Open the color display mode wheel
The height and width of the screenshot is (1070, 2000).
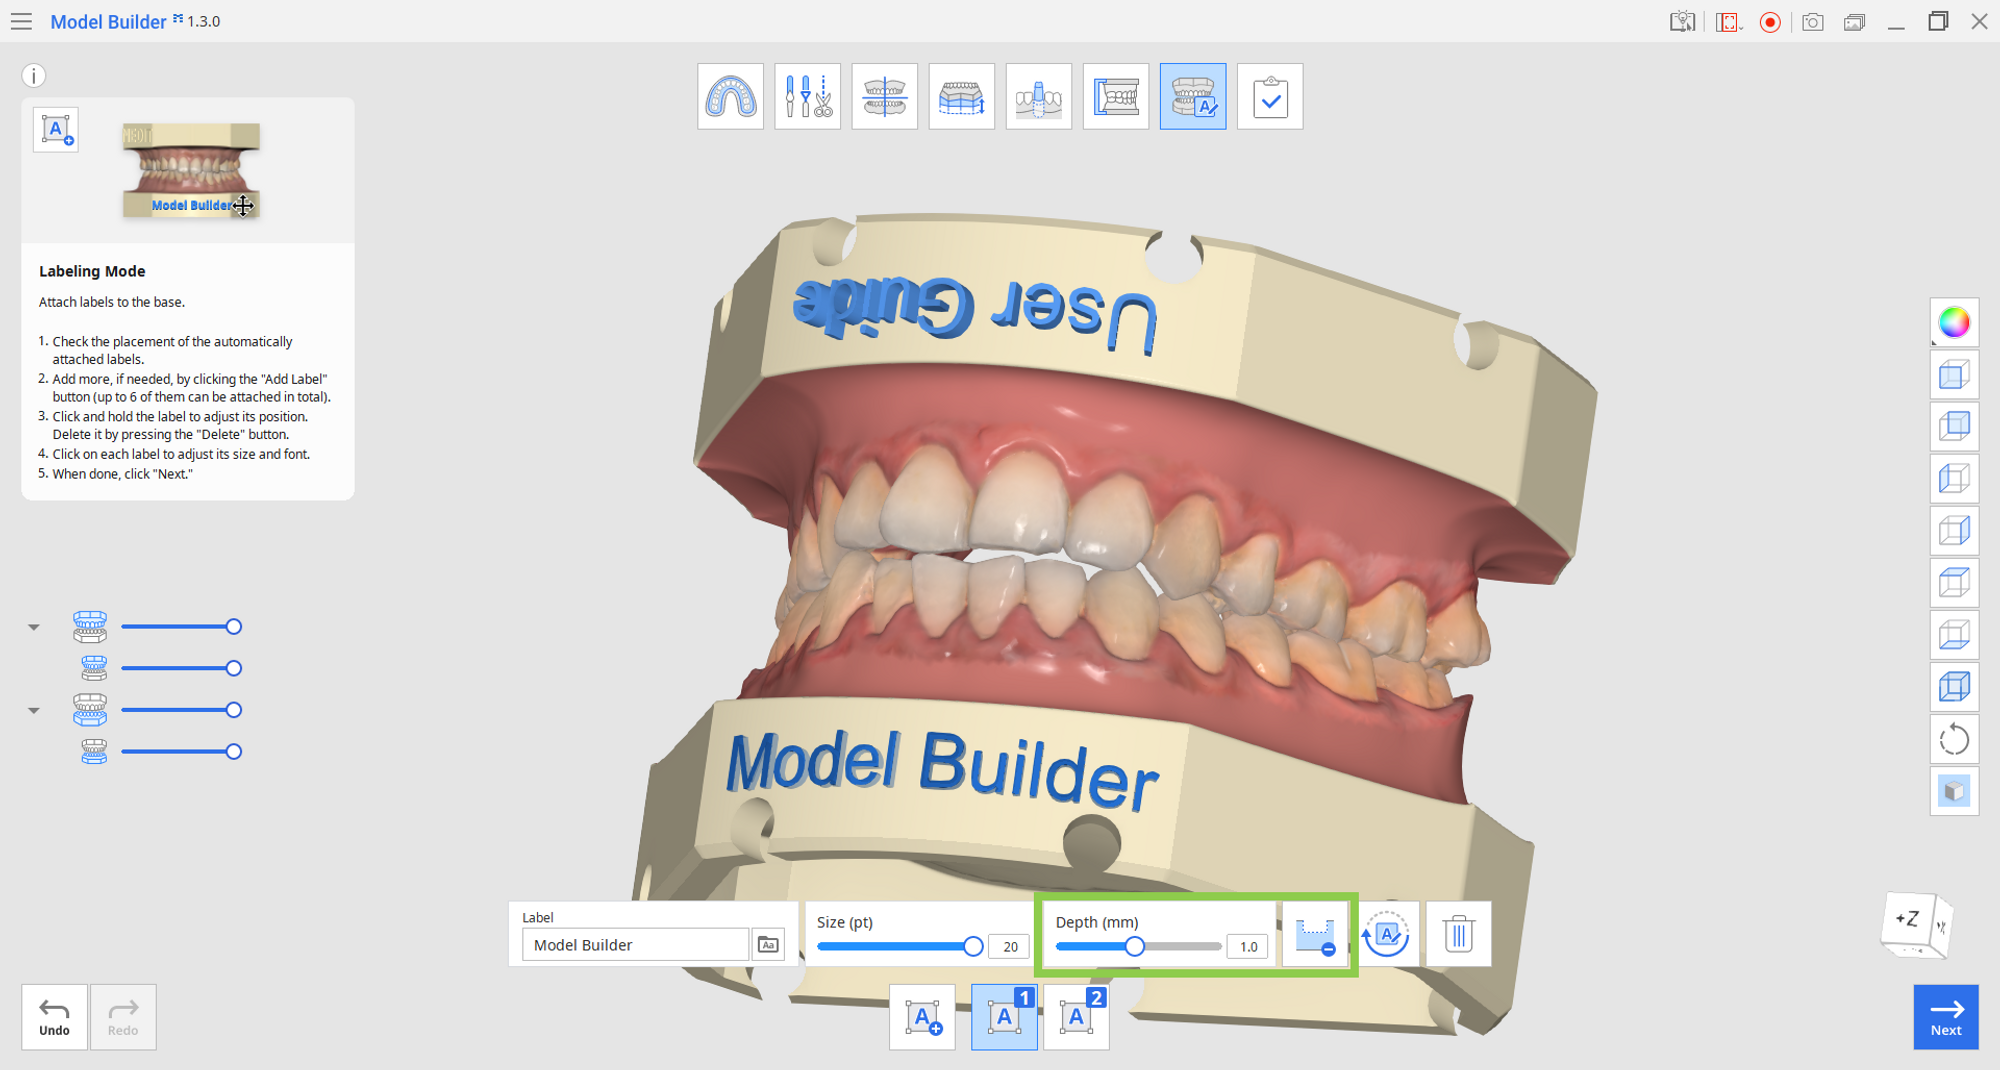point(1954,323)
